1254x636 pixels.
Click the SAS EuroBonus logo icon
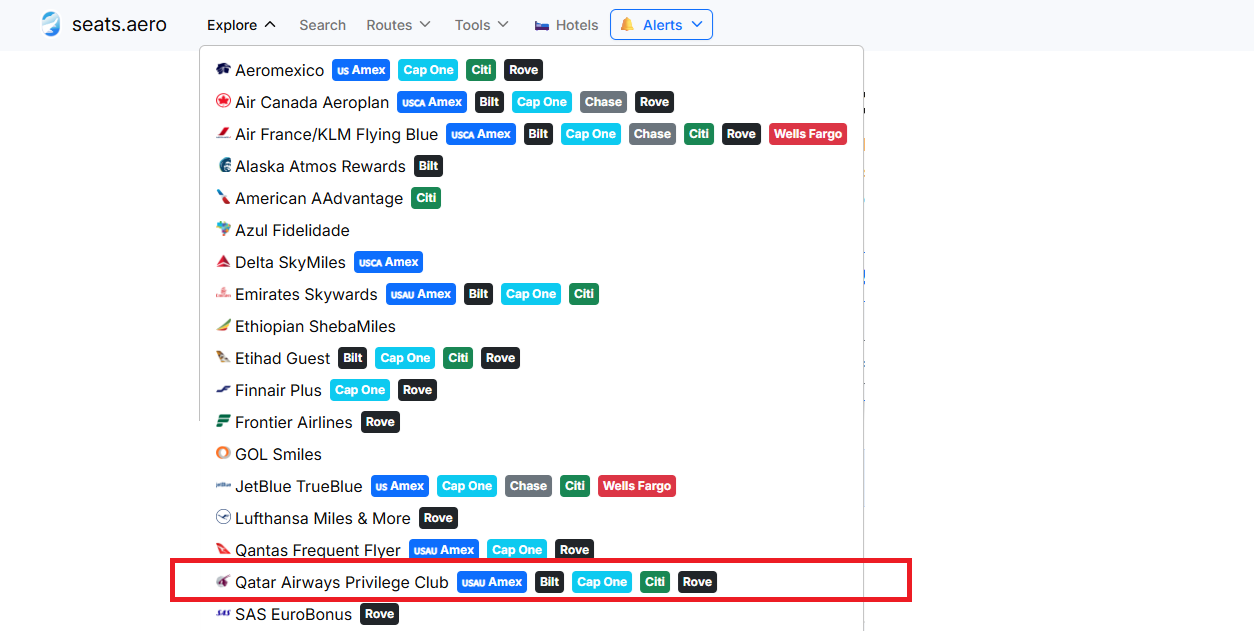223,613
